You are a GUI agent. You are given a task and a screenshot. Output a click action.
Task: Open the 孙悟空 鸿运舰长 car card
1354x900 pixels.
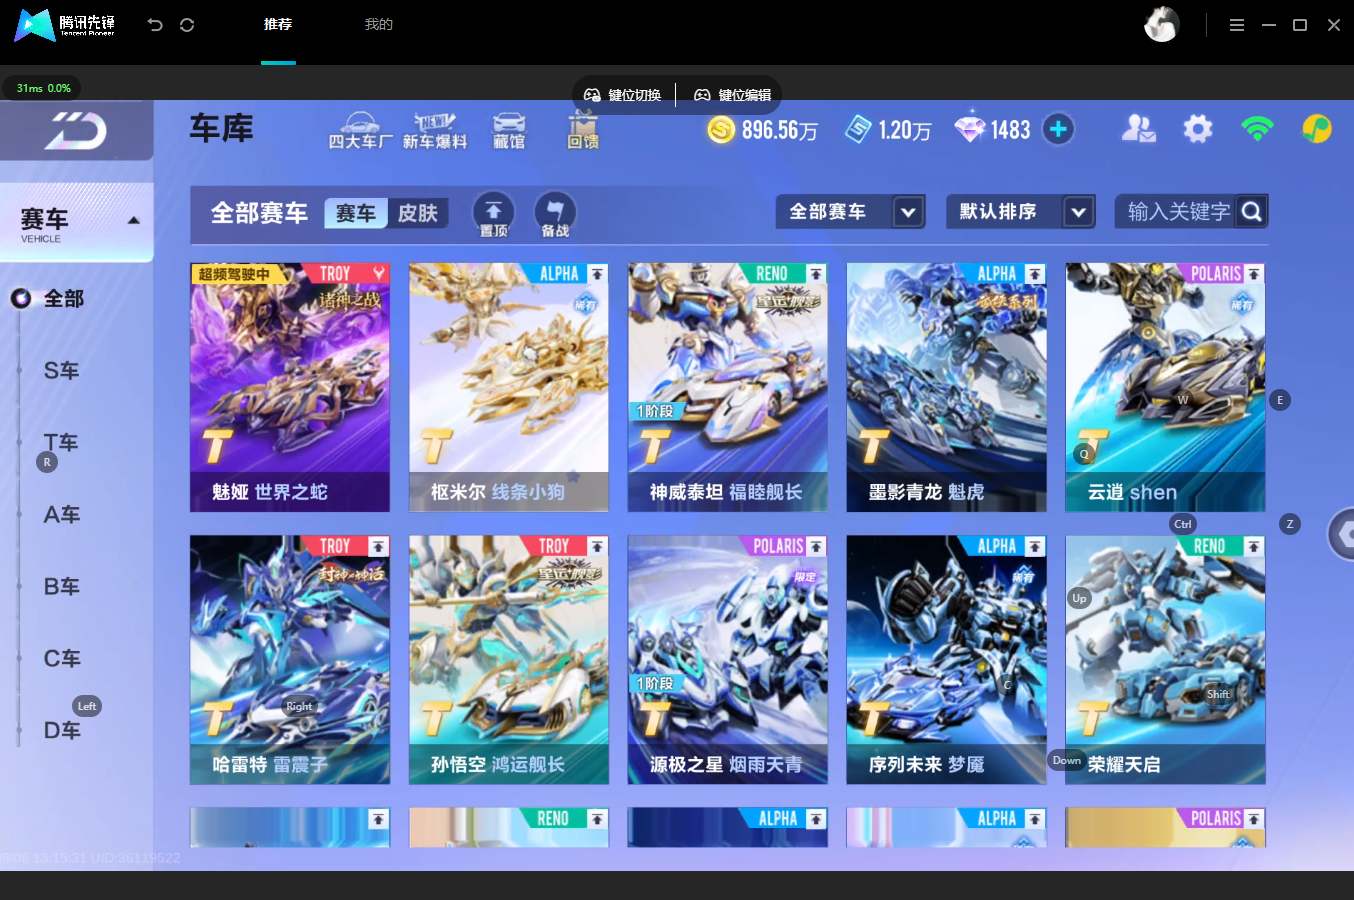(509, 660)
